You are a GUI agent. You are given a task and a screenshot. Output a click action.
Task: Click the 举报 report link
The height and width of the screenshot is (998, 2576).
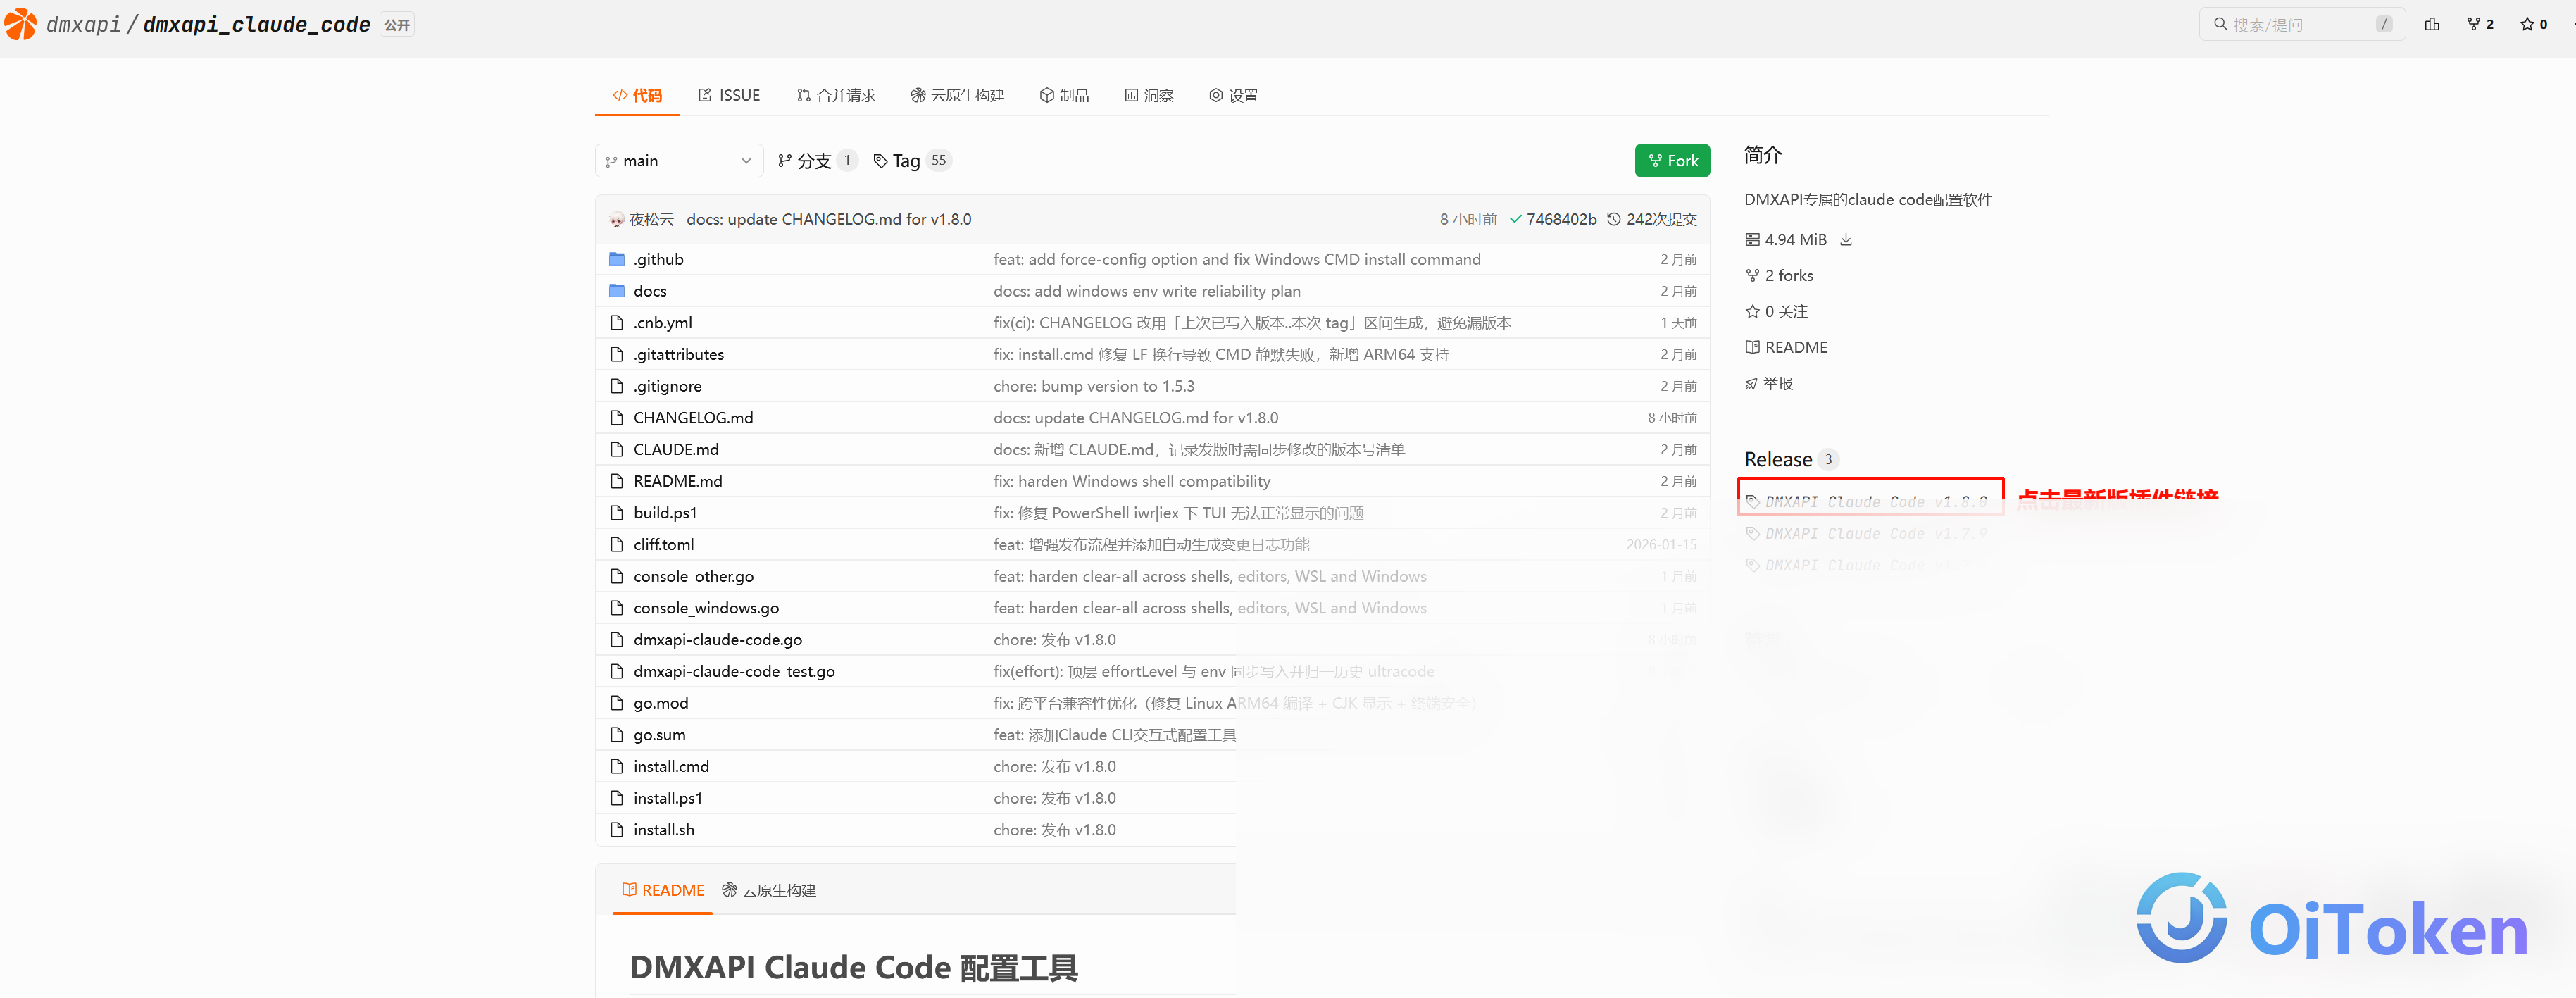coord(1769,384)
